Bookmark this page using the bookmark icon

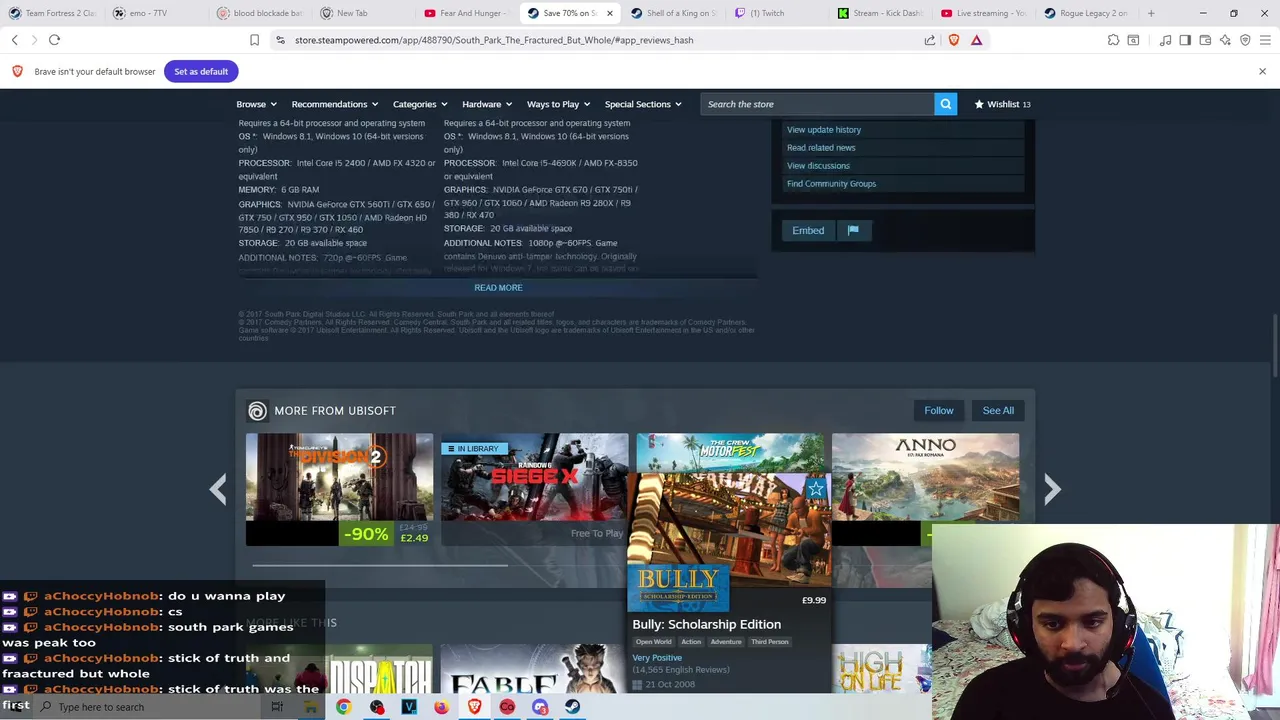click(254, 40)
